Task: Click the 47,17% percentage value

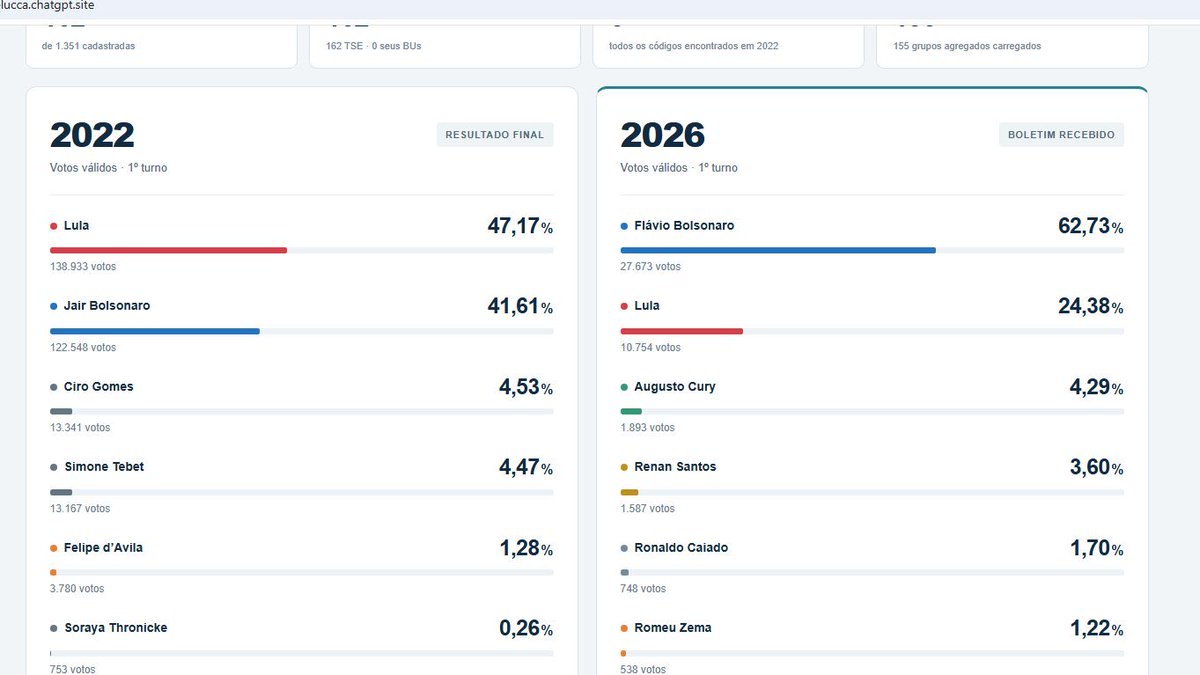Action: click(x=520, y=226)
